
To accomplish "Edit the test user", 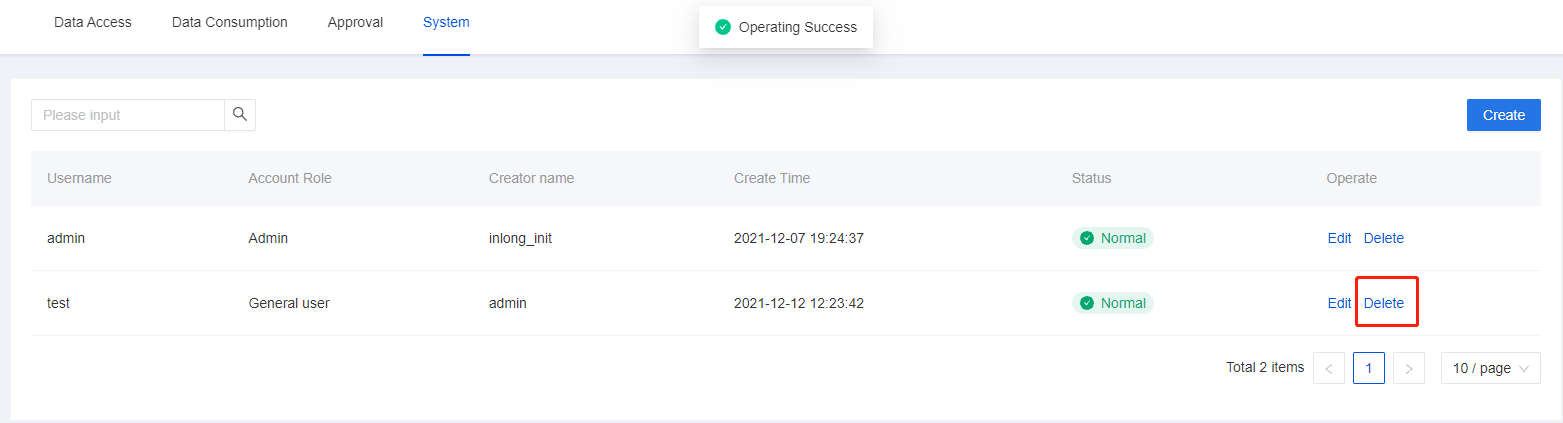I will 1339,303.
